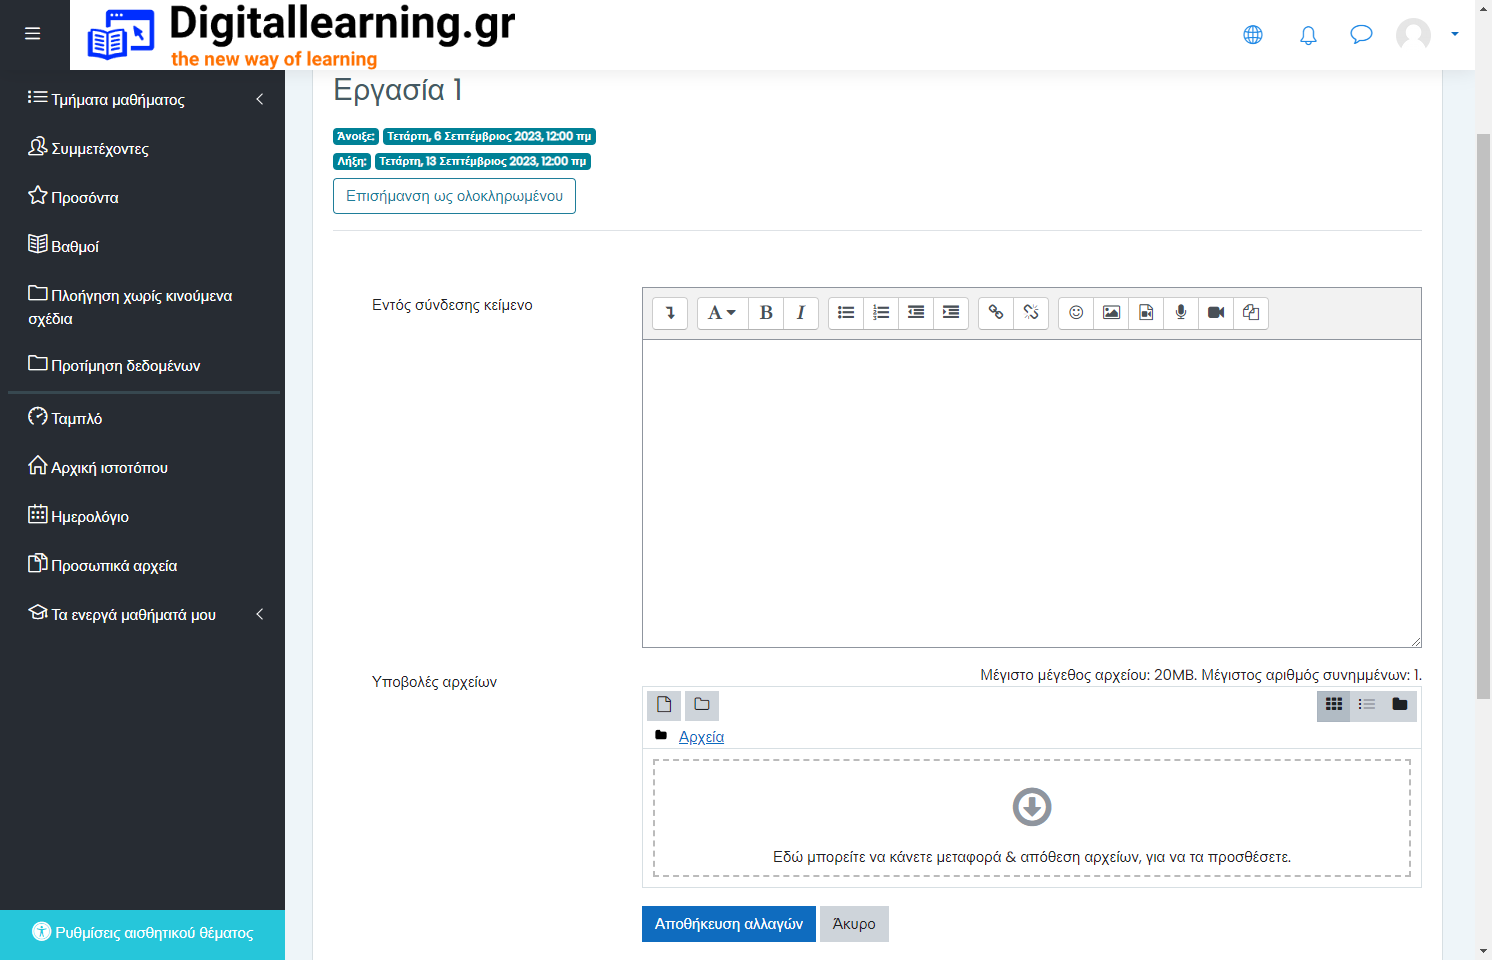The image size is (1492, 960).
Task: Remove link with unlink icon
Action: [1031, 313]
